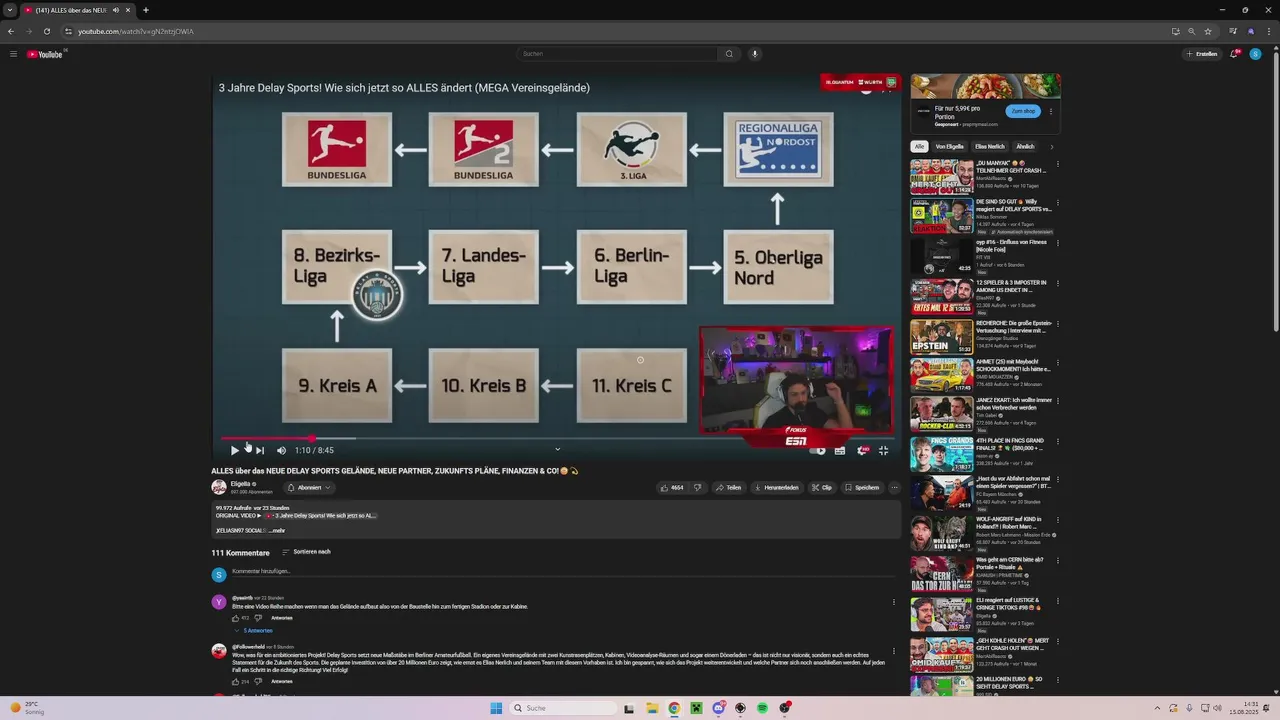The height and width of the screenshot is (720, 1280).
Task: Reload the page in Chrome
Action: point(46,31)
